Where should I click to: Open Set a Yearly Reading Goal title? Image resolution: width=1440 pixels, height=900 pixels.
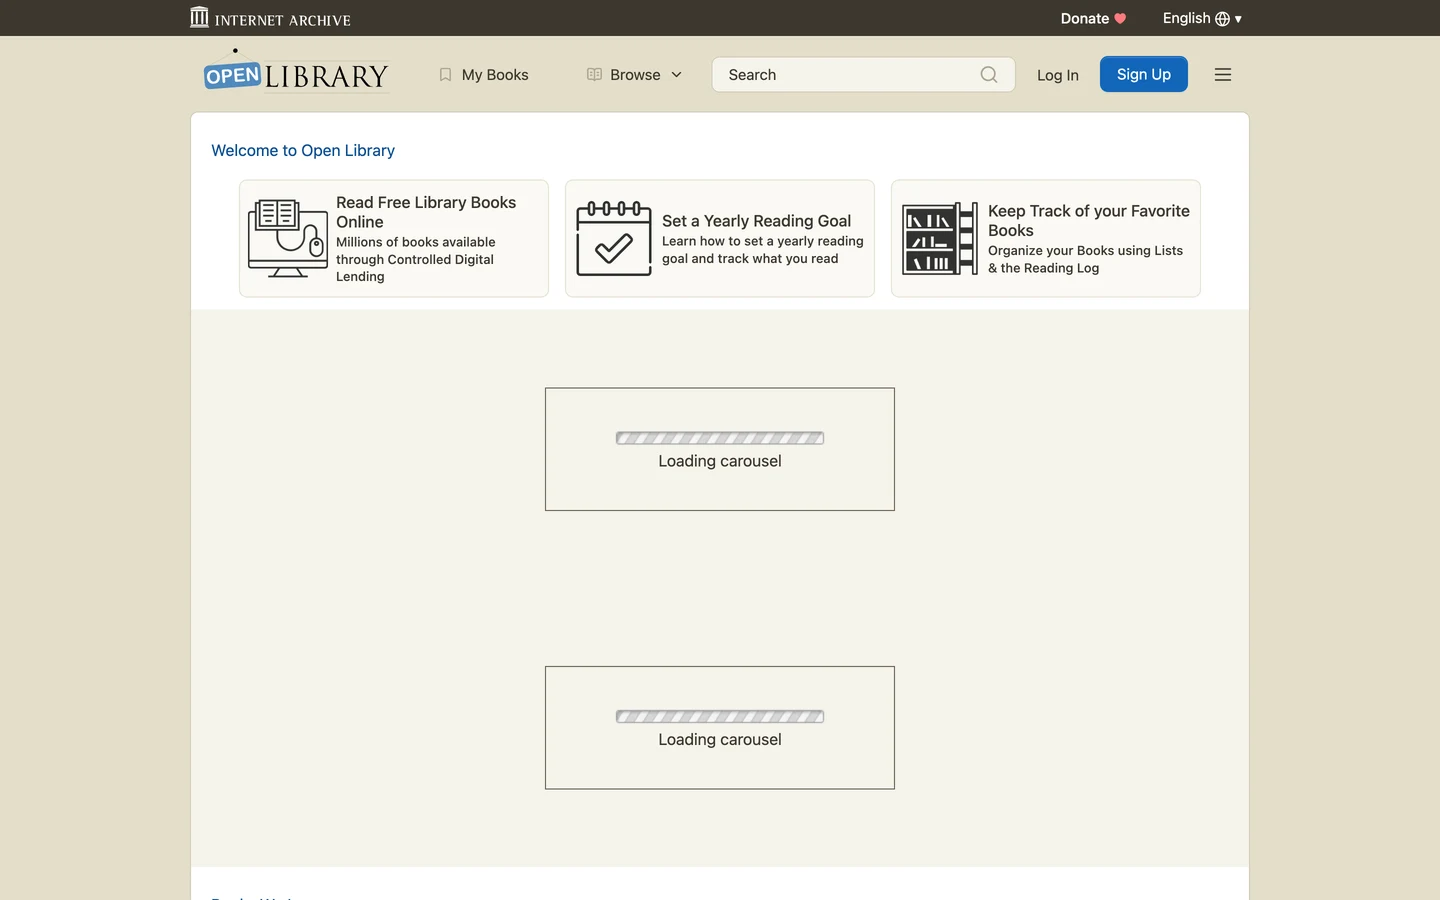coord(756,221)
